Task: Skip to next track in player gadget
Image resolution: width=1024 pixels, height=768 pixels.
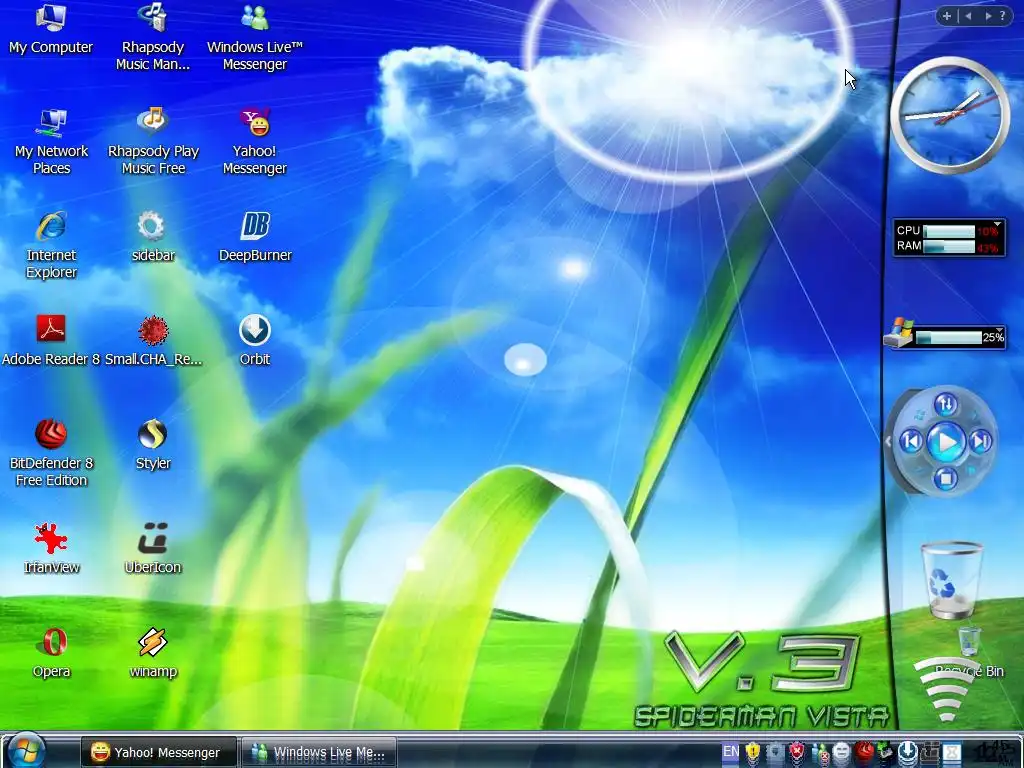Action: pos(980,442)
